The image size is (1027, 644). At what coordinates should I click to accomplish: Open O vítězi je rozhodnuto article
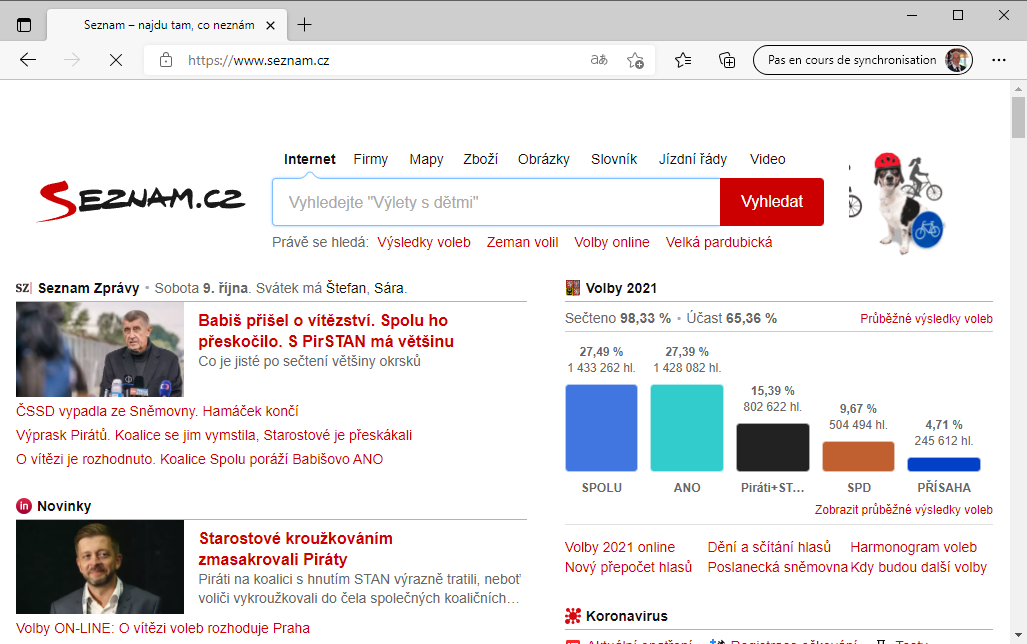click(200, 459)
